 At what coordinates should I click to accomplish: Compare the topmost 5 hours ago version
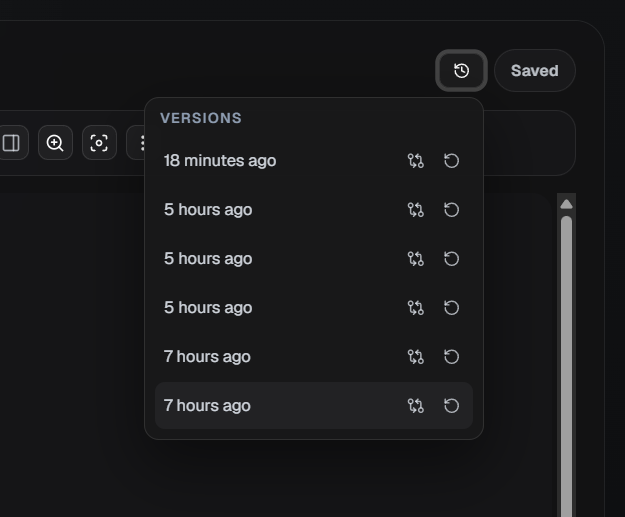click(415, 210)
